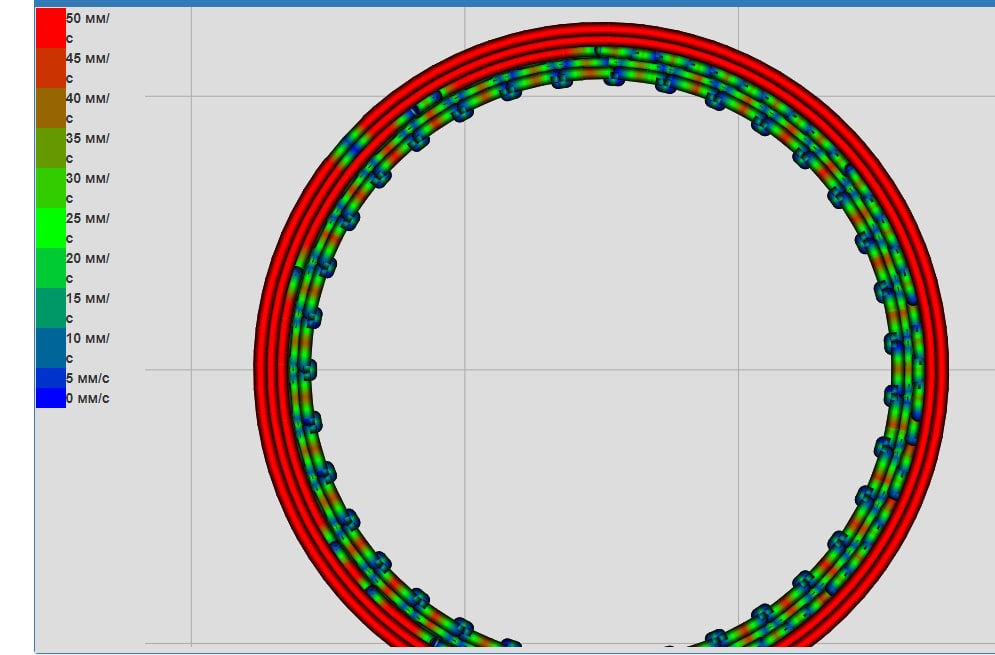Click the 30 мм/с green legend swatch
Screen dimensions: 995x655
(51, 188)
